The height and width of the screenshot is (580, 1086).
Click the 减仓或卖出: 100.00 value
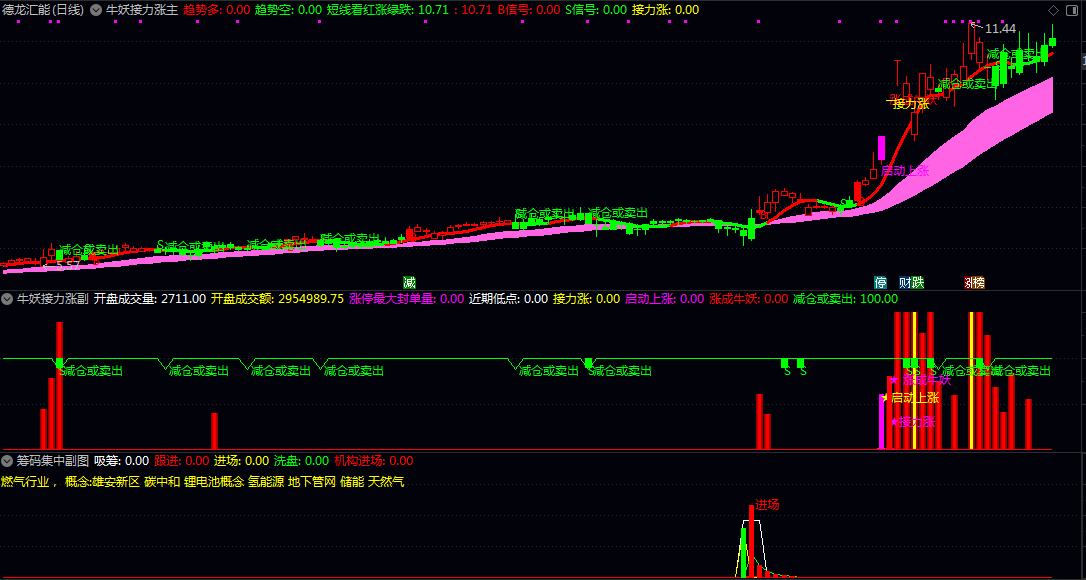pos(845,299)
